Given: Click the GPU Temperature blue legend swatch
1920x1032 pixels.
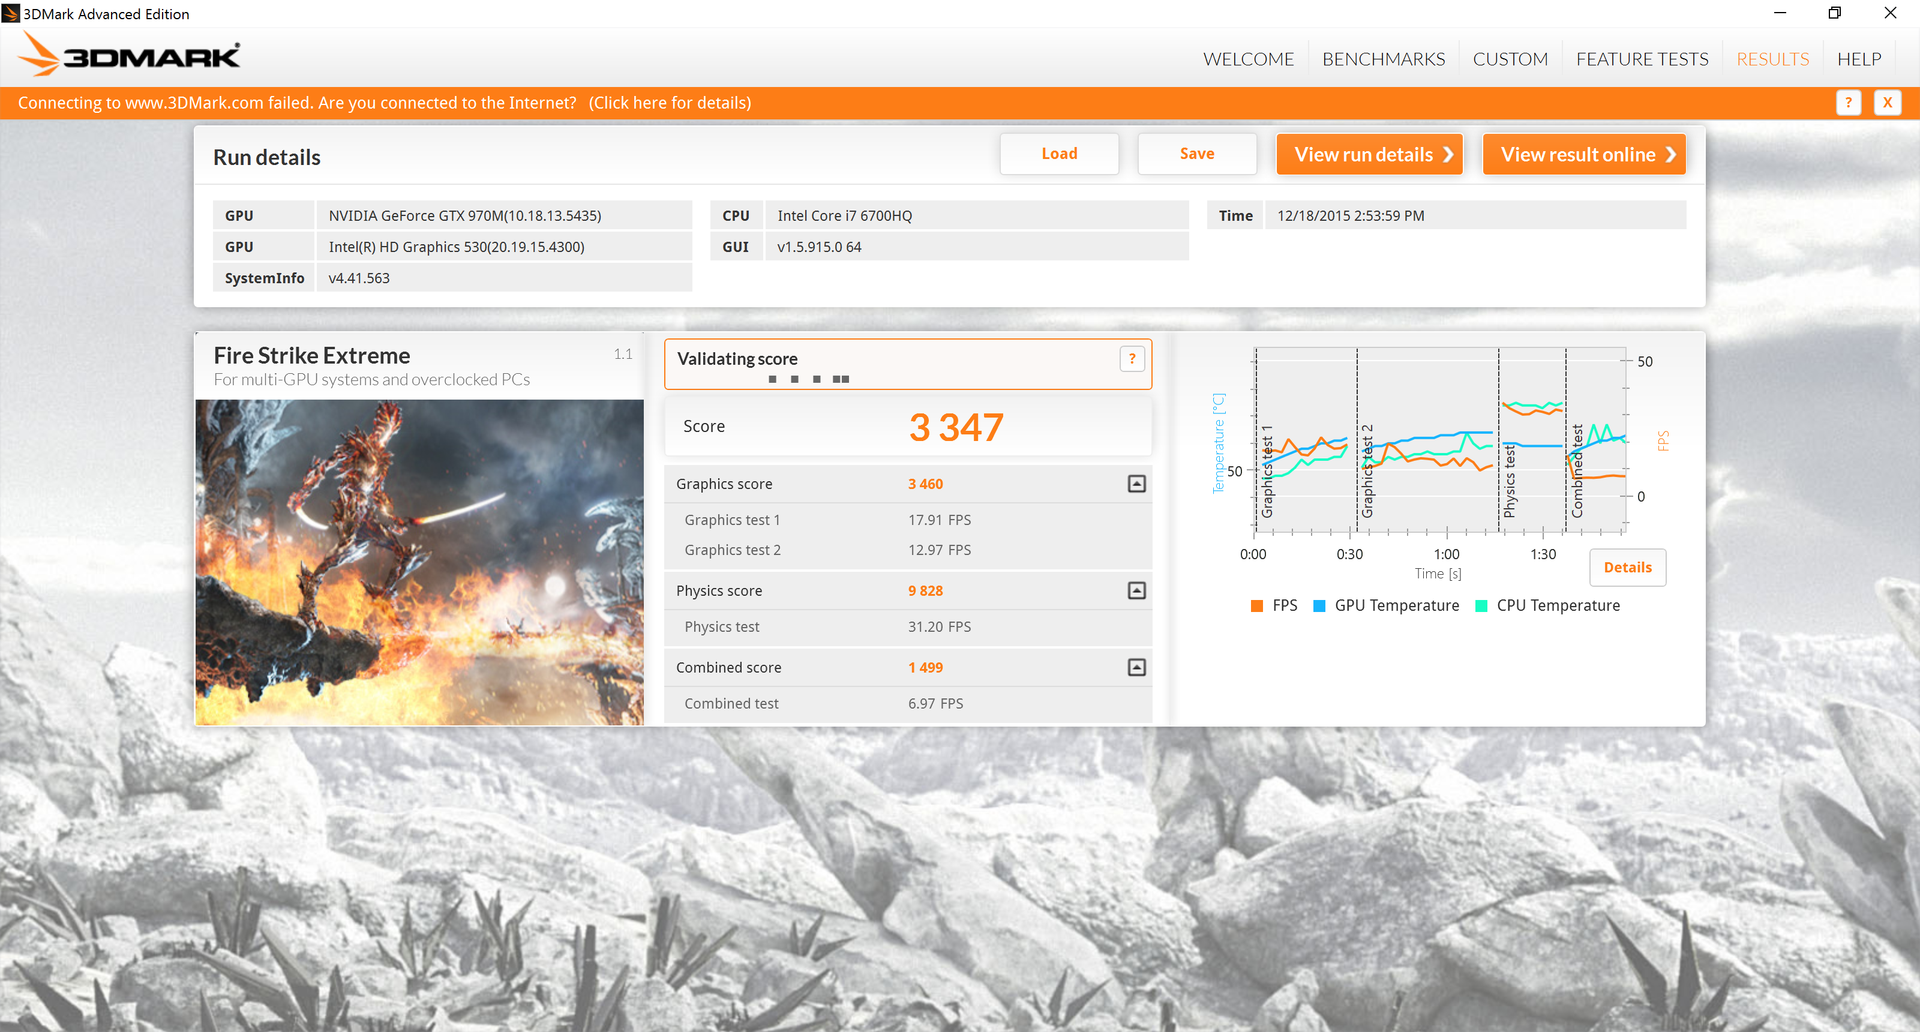Looking at the screenshot, I should pyautogui.click(x=1319, y=606).
